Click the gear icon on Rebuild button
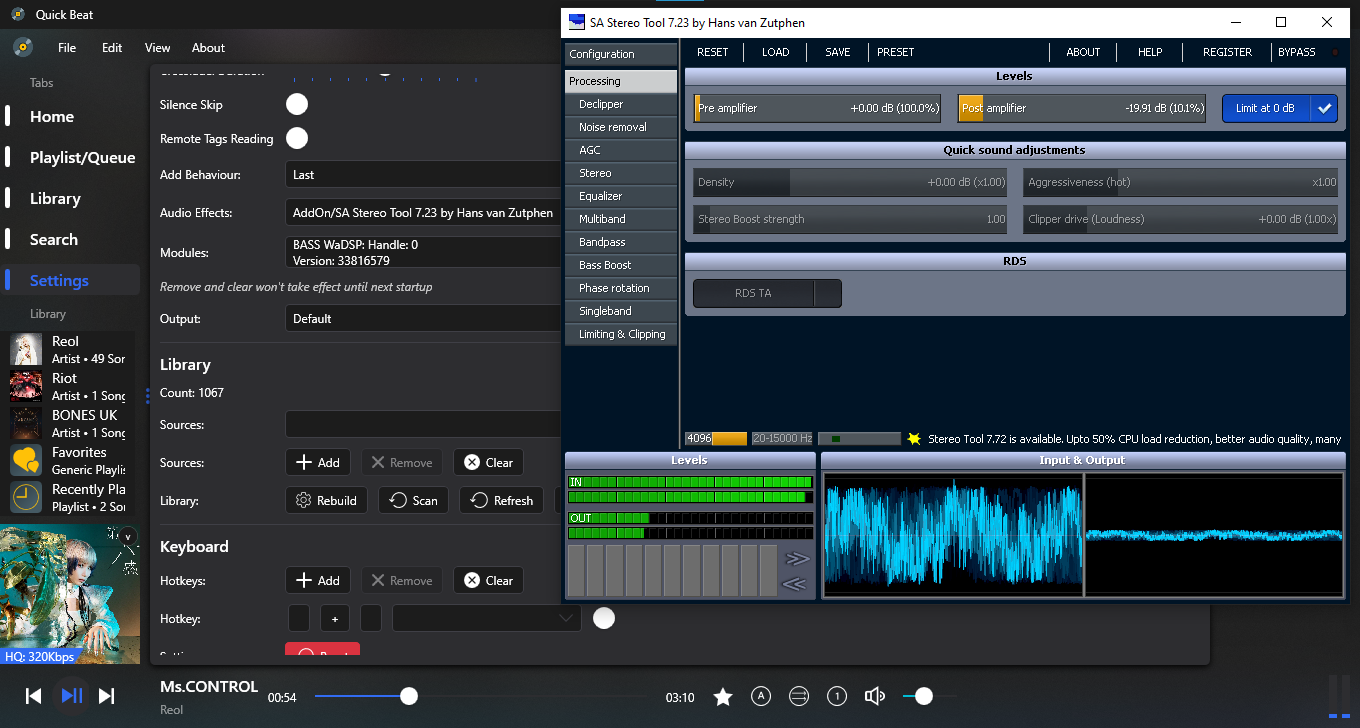 (304, 500)
